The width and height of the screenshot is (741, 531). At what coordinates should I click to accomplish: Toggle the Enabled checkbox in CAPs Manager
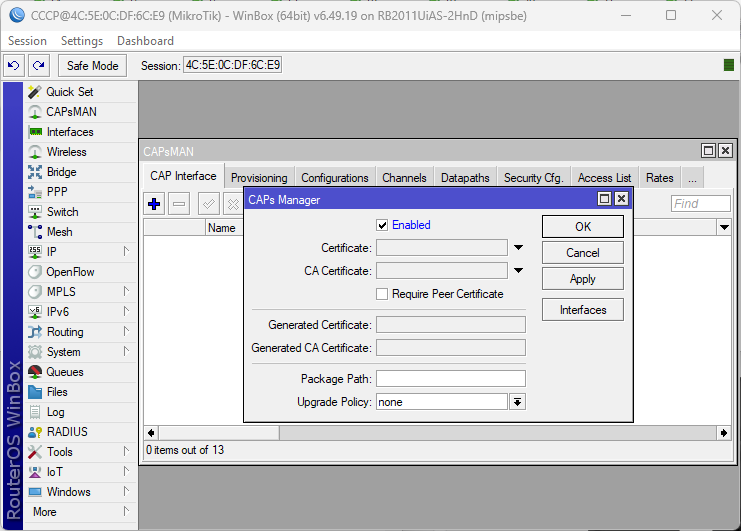(x=382, y=225)
